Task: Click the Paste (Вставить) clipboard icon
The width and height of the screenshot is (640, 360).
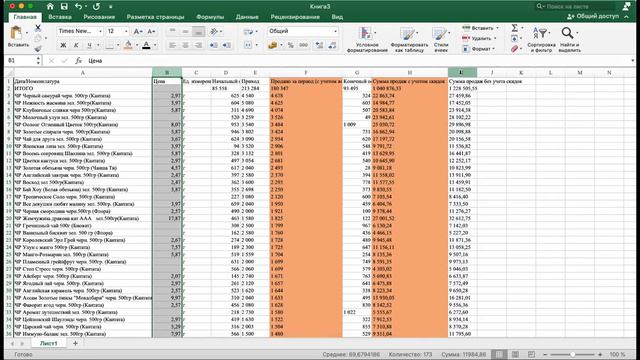Action: pyautogui.click(x=16, y=33)
